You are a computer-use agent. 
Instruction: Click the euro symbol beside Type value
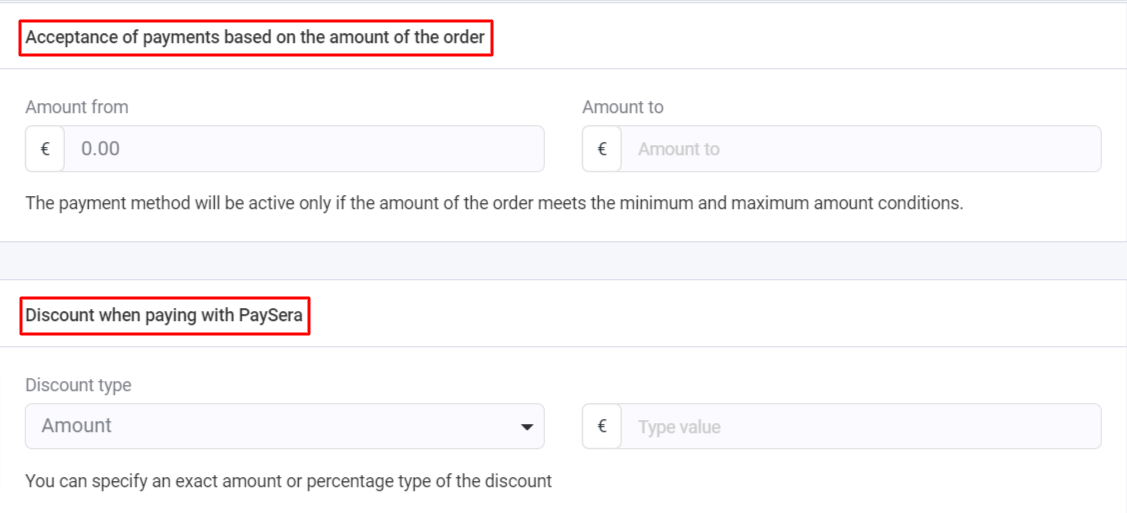tap(602, 427)
